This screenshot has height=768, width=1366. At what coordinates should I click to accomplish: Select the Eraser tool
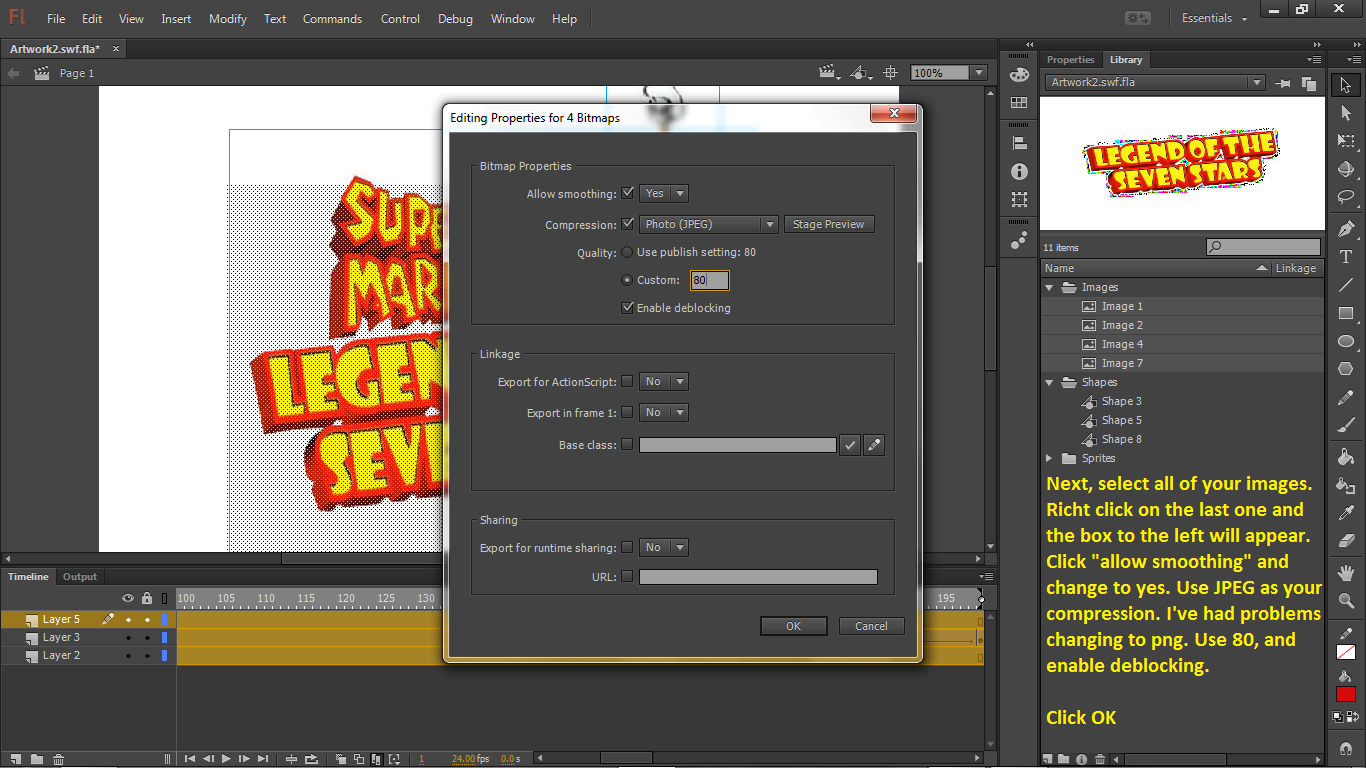click(1346, 541)
